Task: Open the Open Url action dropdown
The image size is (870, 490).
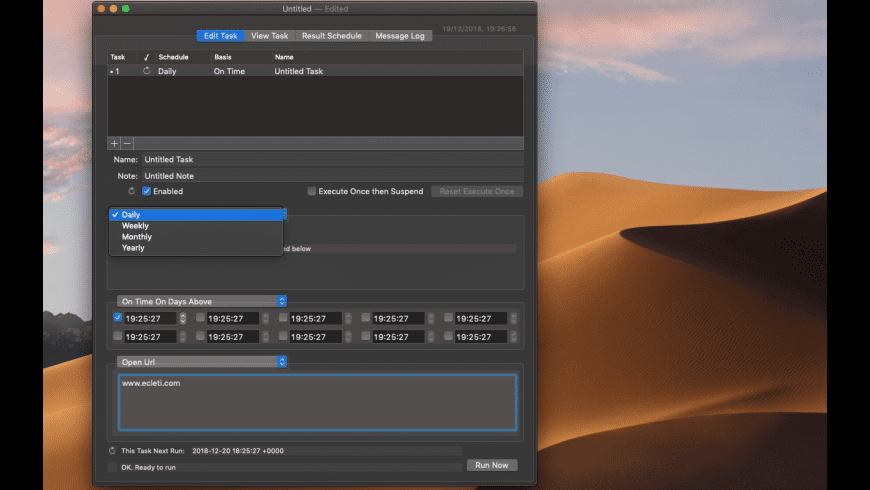Action: click(202, 361)
